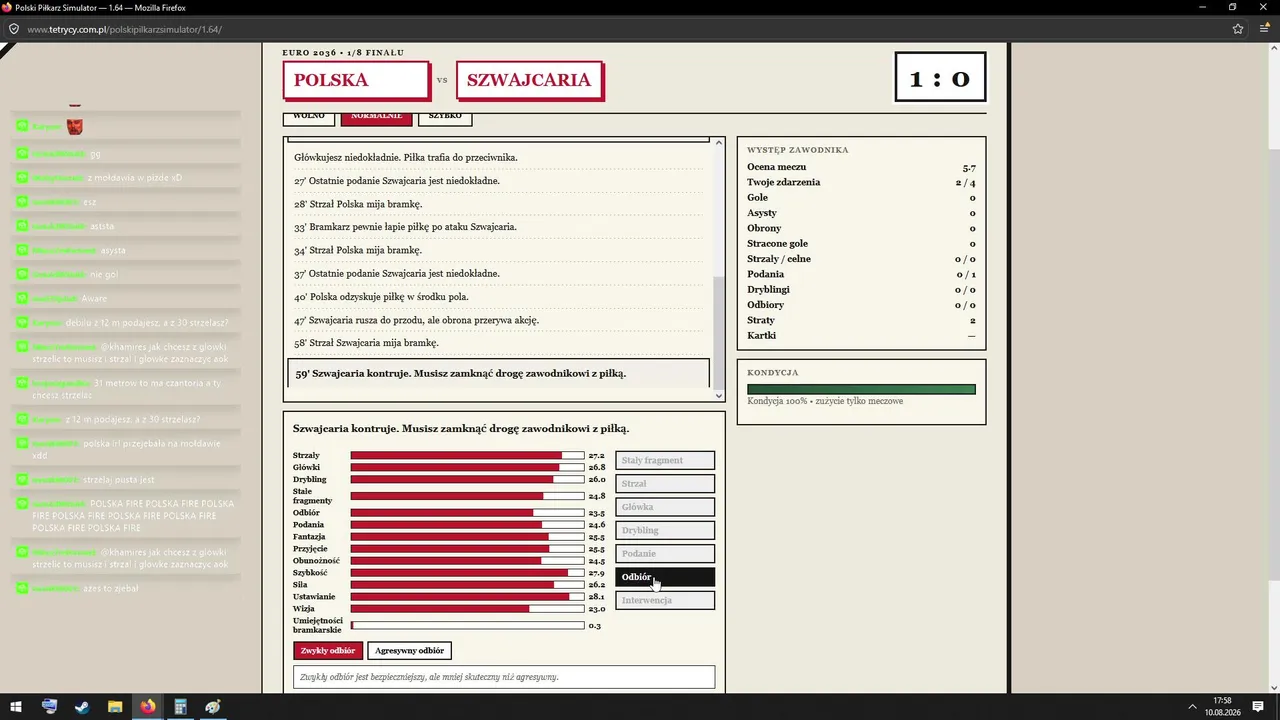
Task: Click the Siła skill label
Action: click(x=302, y=585)
